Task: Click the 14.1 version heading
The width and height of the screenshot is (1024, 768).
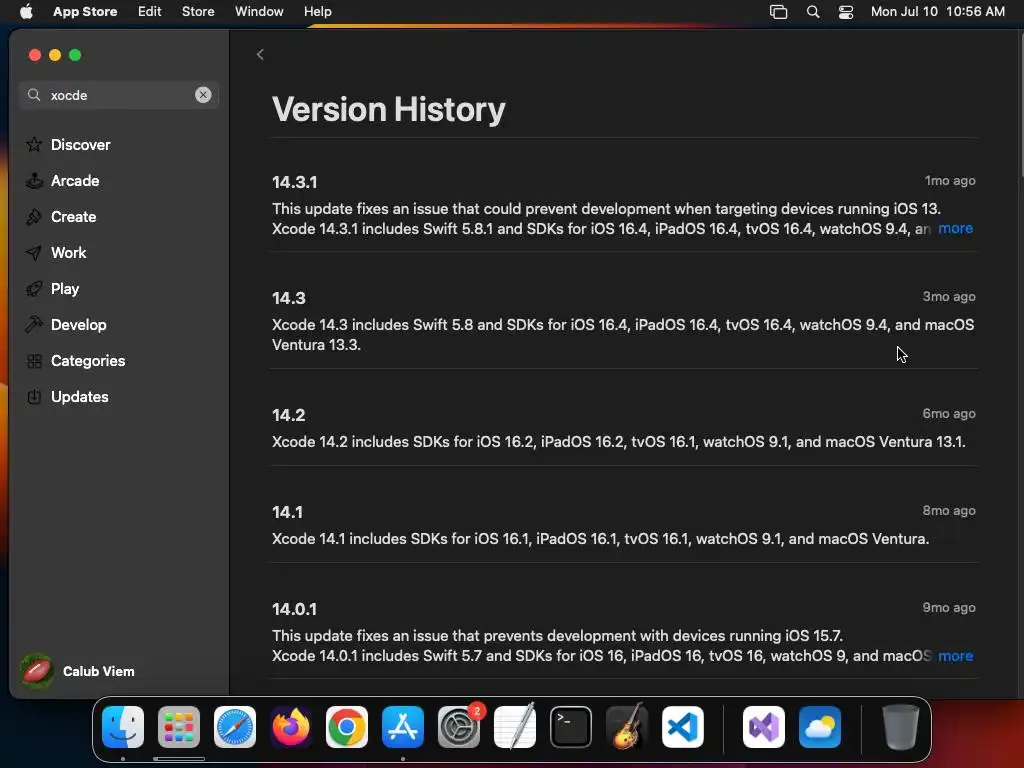Action: click(x=287, y=513)
